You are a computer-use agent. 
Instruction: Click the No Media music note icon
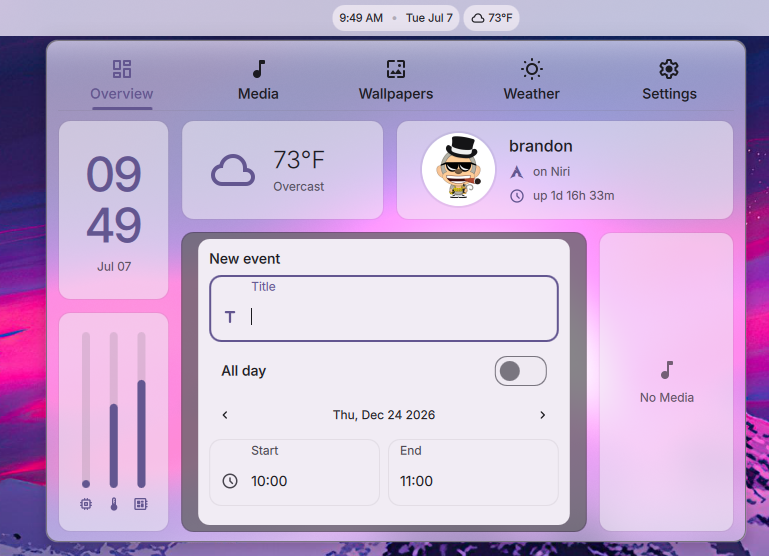(x=666, y=370)
